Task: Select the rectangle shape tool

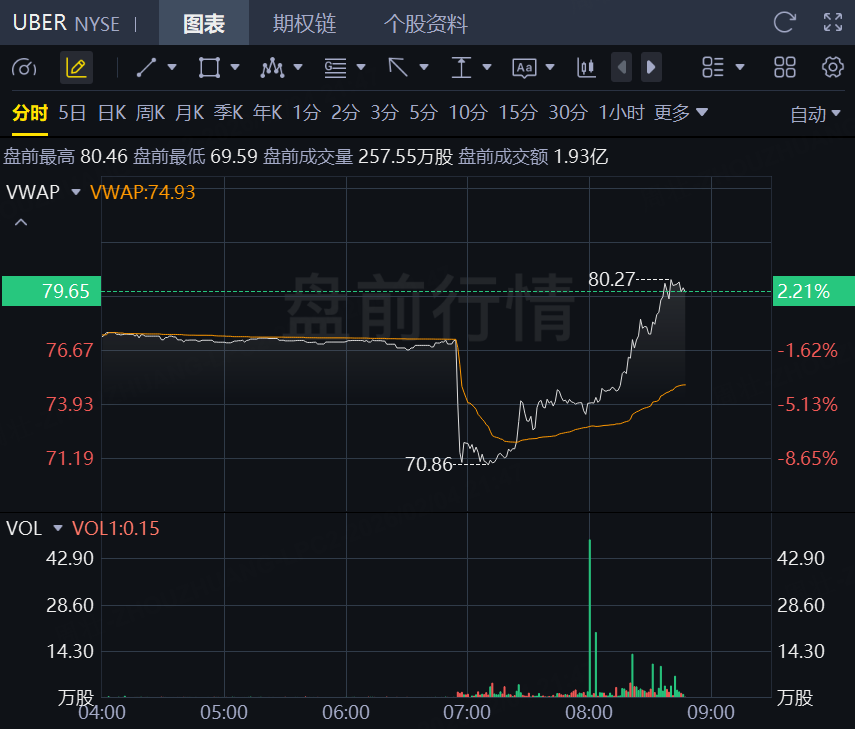Action: pyautogui.click(x=209, y=68)
